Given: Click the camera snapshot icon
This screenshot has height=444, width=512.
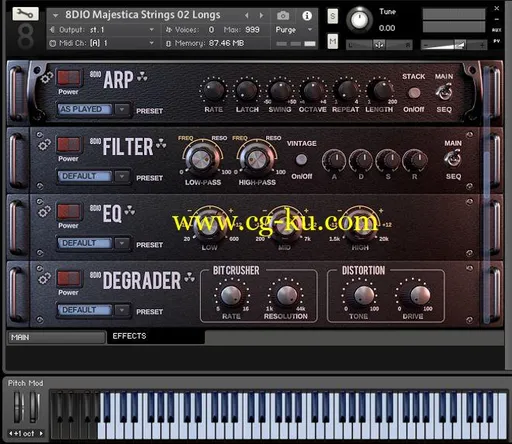Looking at the screenshot, I should click(x=283, y=15).
